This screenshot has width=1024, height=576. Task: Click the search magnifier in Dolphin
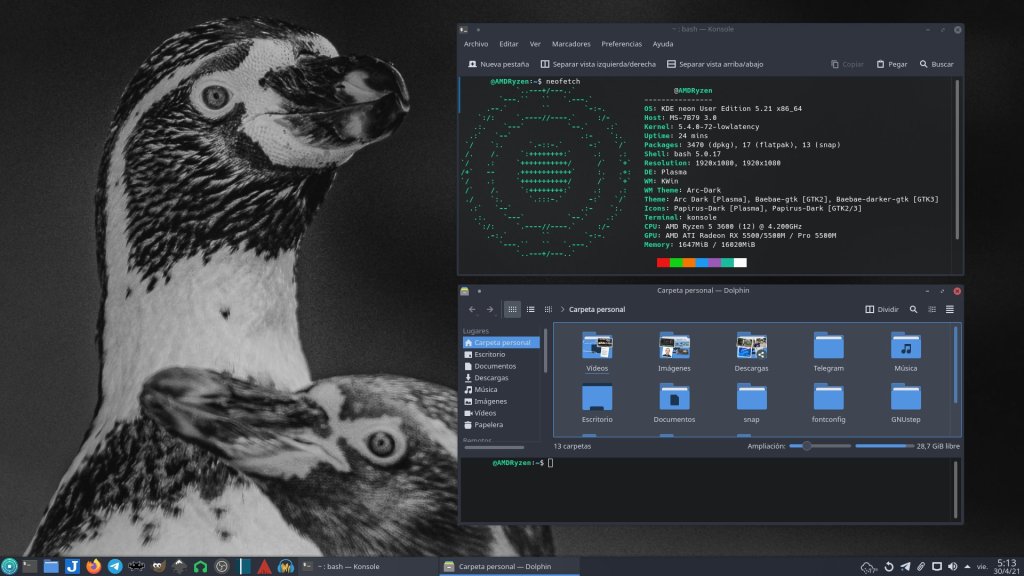[x=913, y=310]
